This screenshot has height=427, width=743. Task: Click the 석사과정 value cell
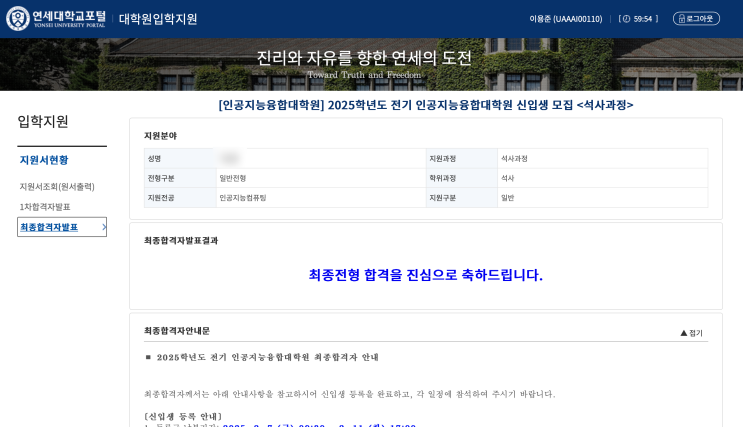point(603,158)
